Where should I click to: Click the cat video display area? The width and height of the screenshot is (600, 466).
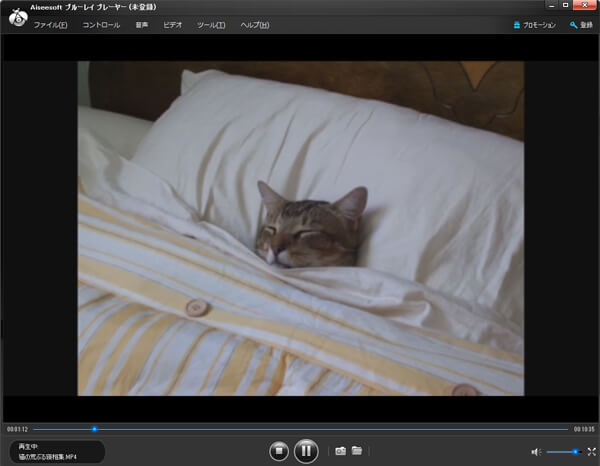click(300, 228)
